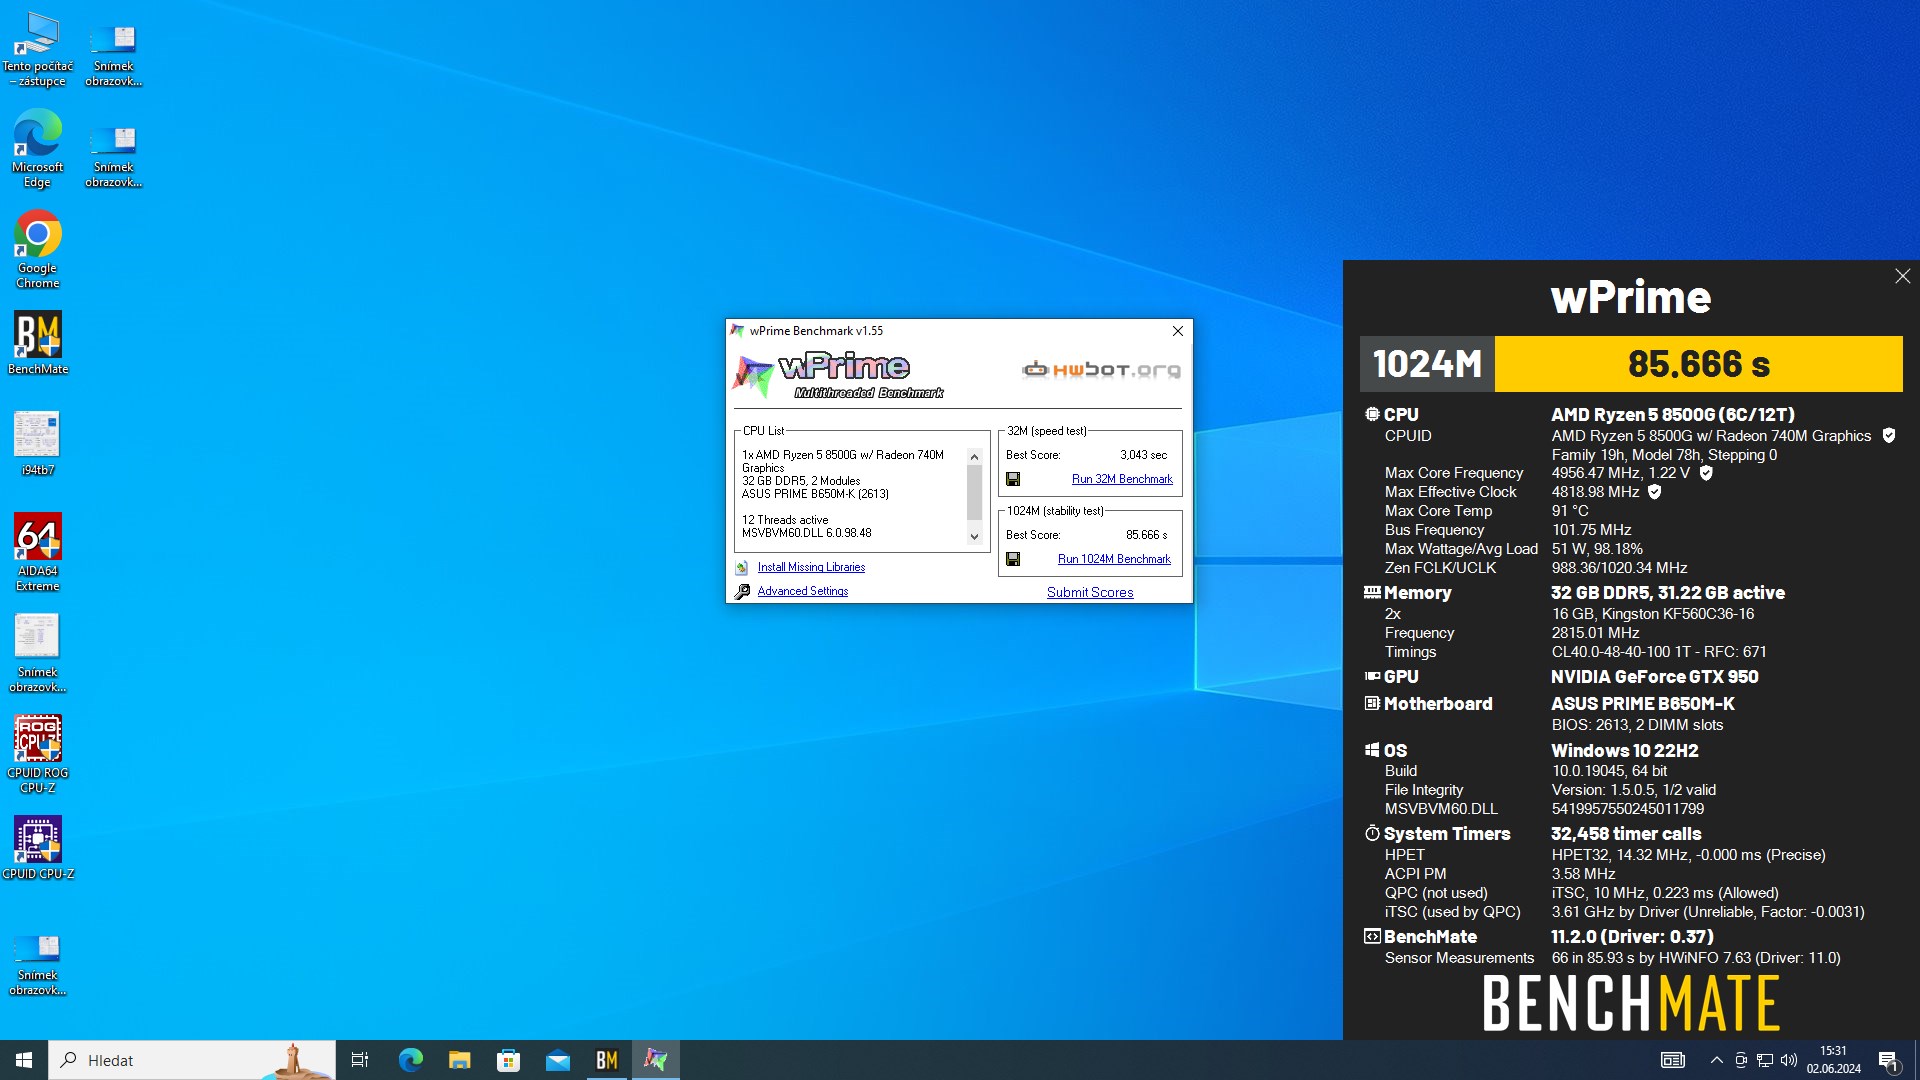Image resolution: width=1920 pixels, height=1080 pixels.
Task: Open notification center icon
Action: [x=1888, y=1060]
